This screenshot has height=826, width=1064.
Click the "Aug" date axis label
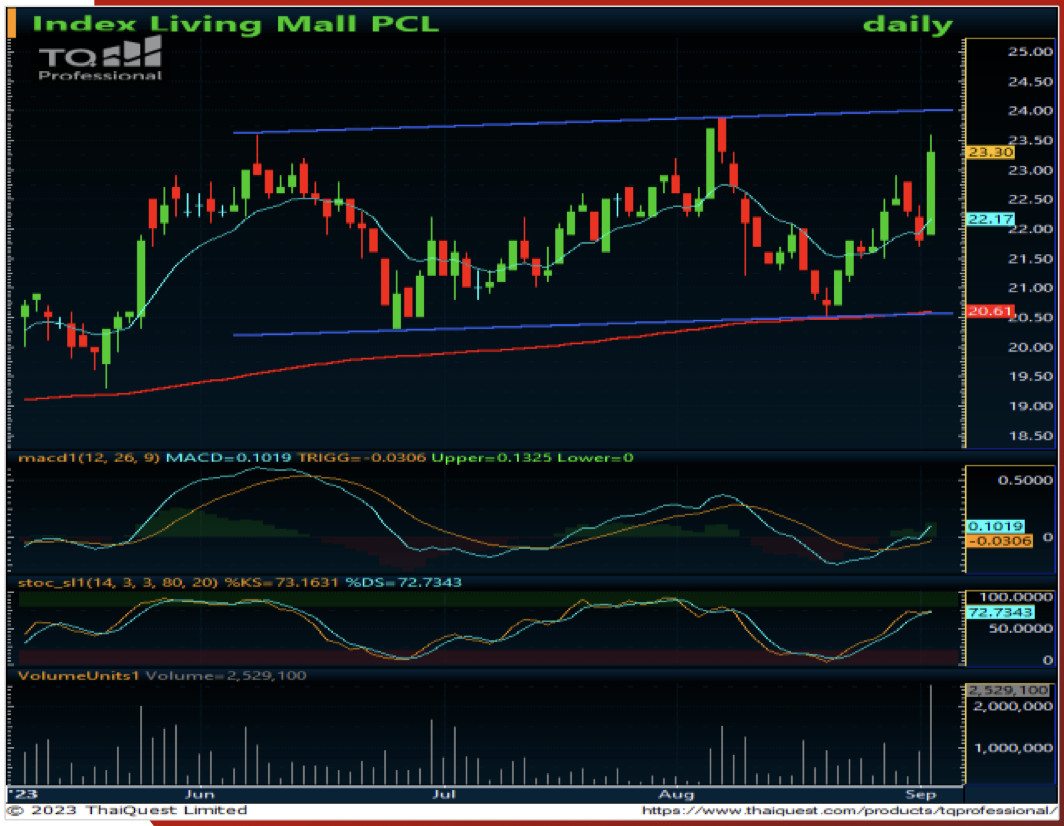click(x=677, y=794)
